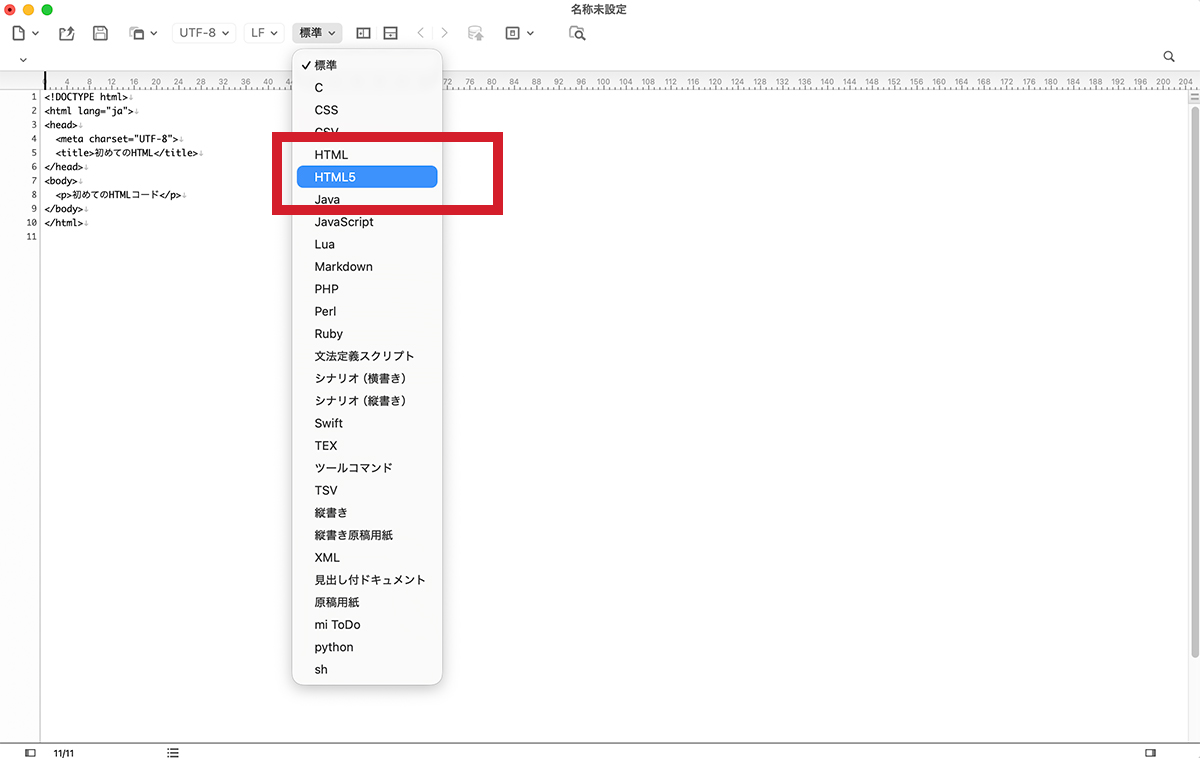The image size is (1200, 758).
Task: Save the current document
Action: pos(100,32)
